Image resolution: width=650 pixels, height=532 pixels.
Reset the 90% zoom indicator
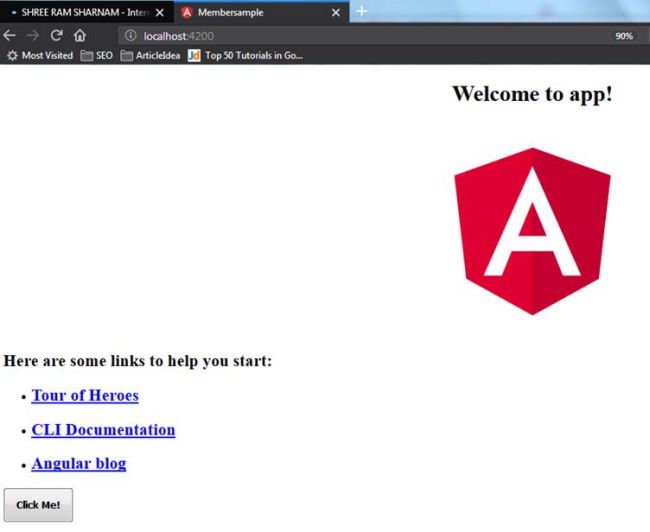(x=624, y=36)
